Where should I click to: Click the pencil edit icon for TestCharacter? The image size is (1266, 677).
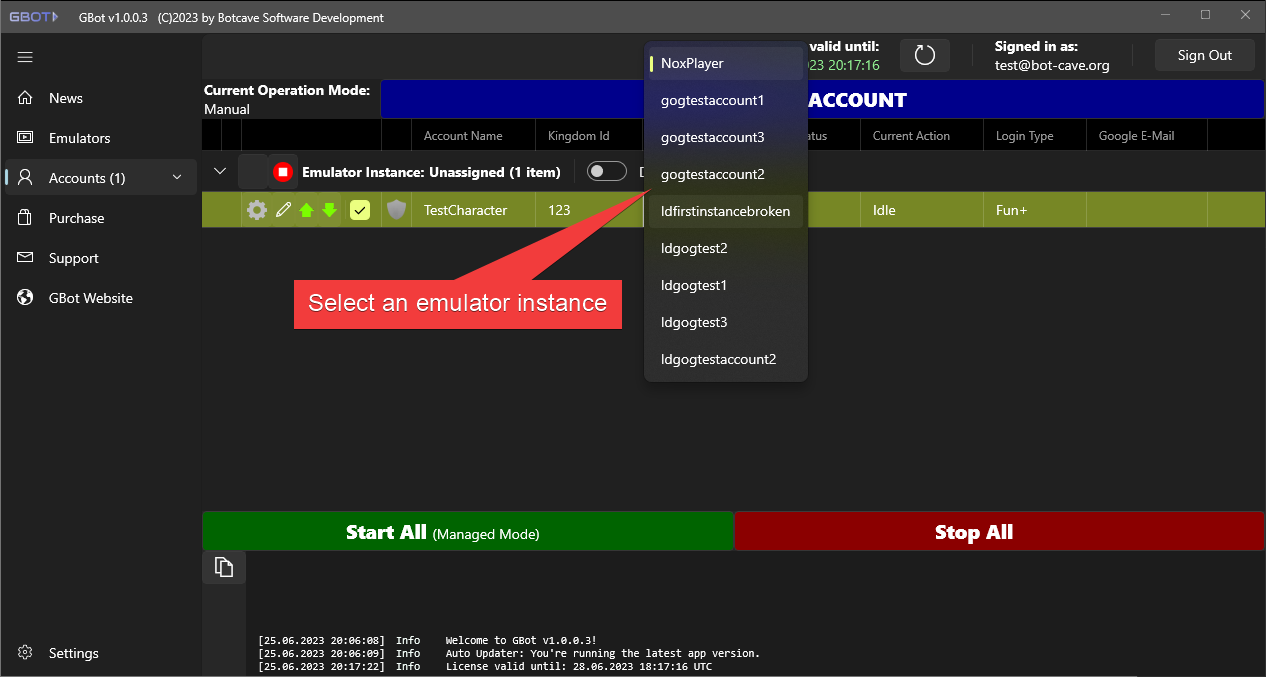click(x=284, y=210)
